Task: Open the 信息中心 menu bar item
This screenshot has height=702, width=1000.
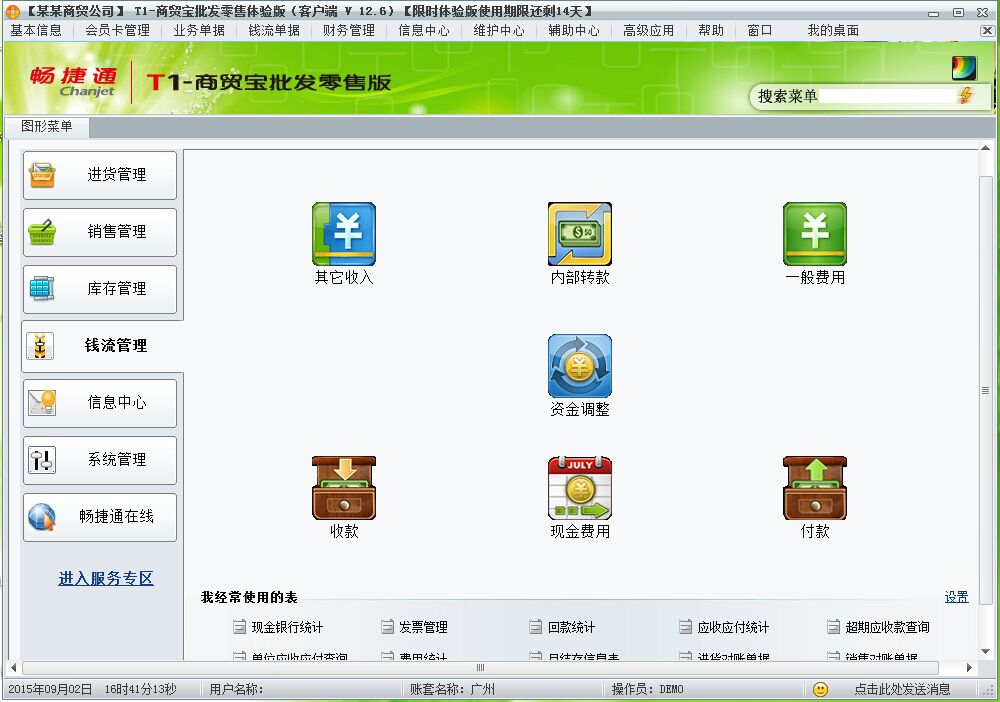Action: pos(424,30)
